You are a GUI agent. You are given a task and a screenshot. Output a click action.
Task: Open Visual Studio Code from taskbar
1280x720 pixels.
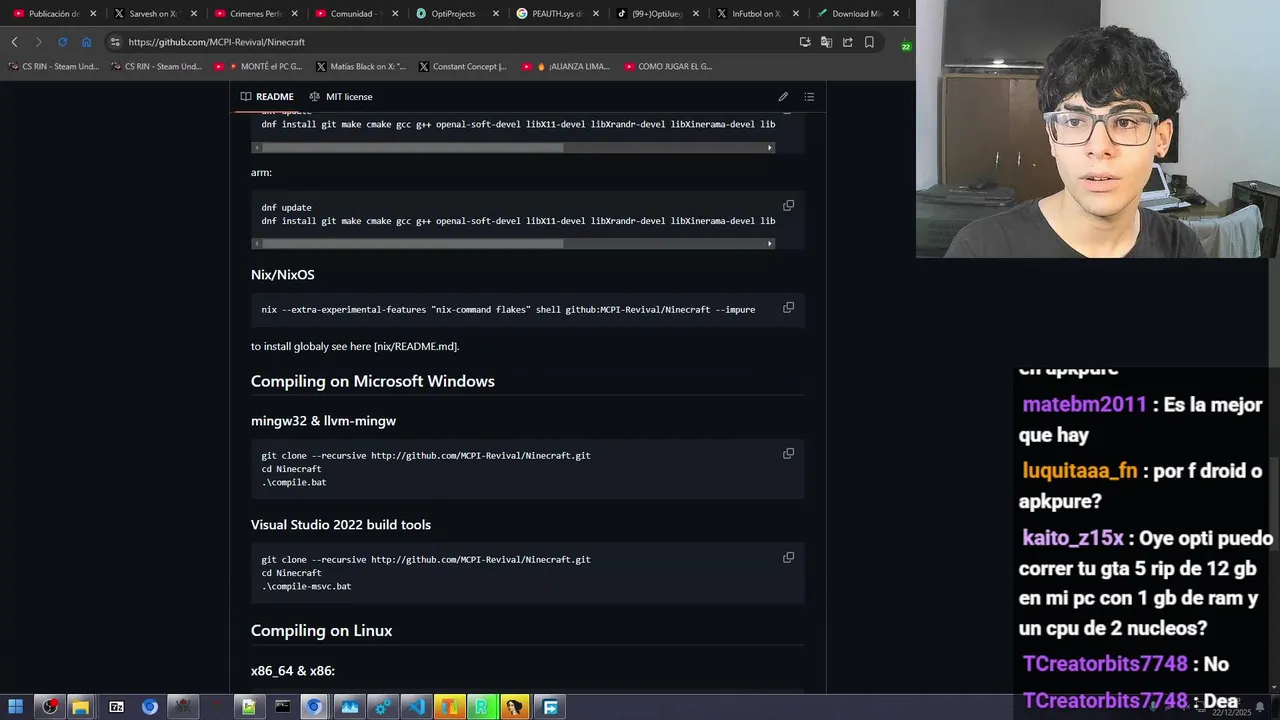(x=415, y=707)
